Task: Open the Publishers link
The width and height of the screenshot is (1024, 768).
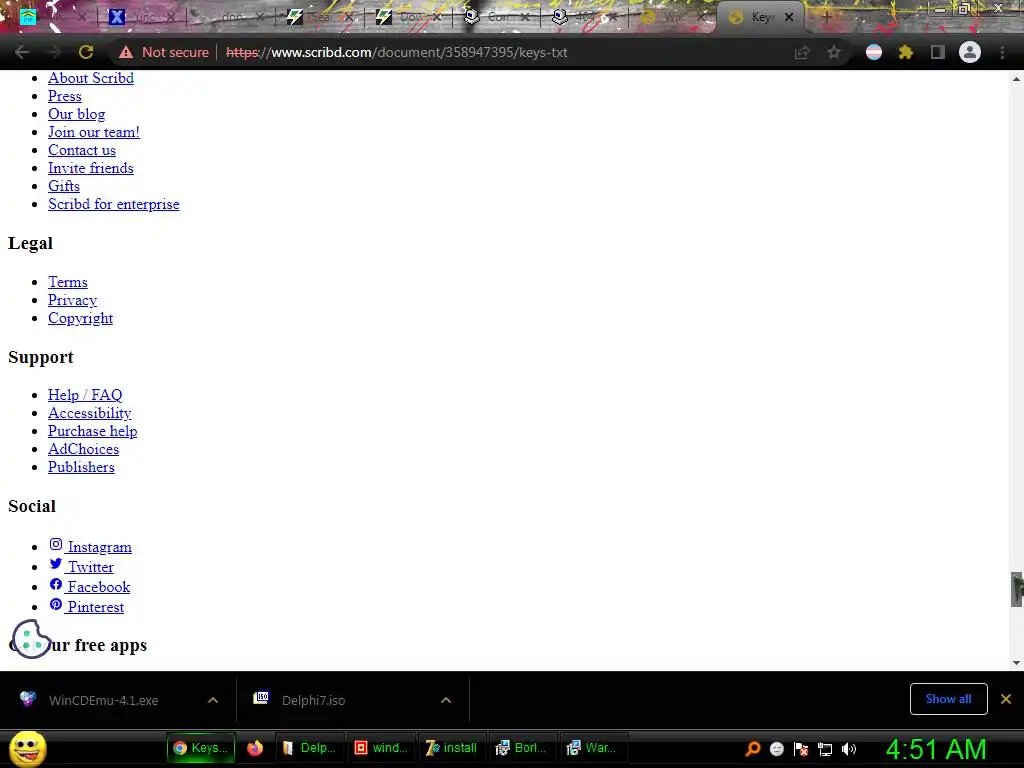Action: [81, 467]
